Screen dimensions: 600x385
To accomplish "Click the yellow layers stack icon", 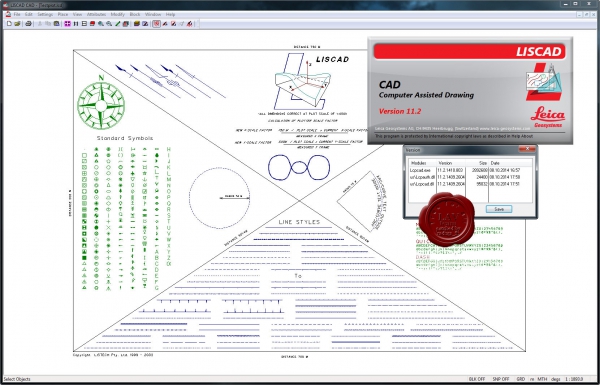I will coord(137,24).
